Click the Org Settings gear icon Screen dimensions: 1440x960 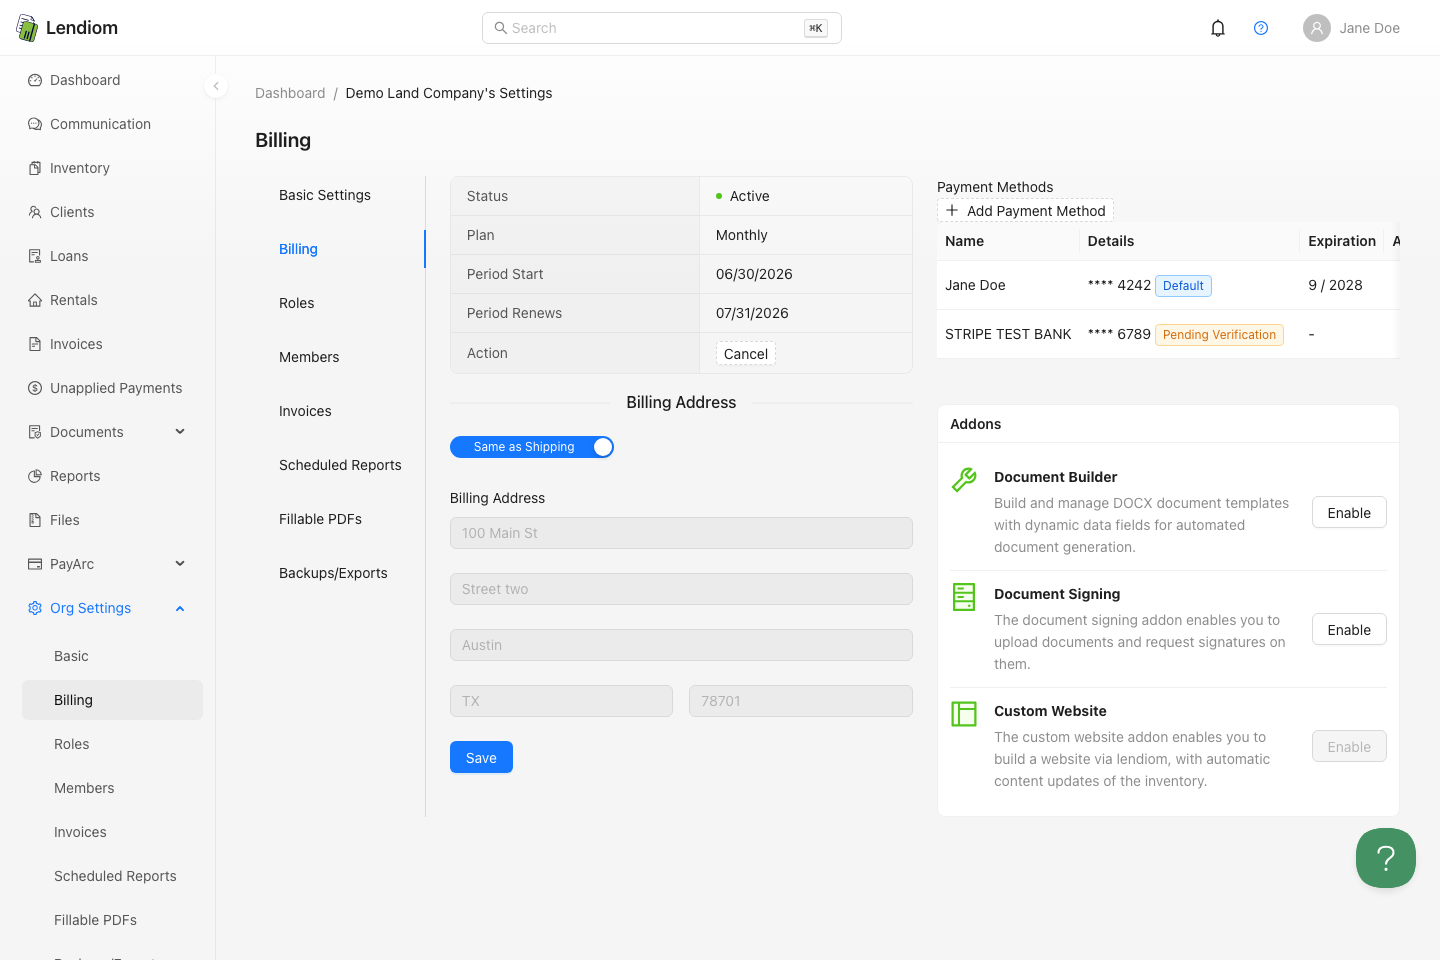pos(35,608)
